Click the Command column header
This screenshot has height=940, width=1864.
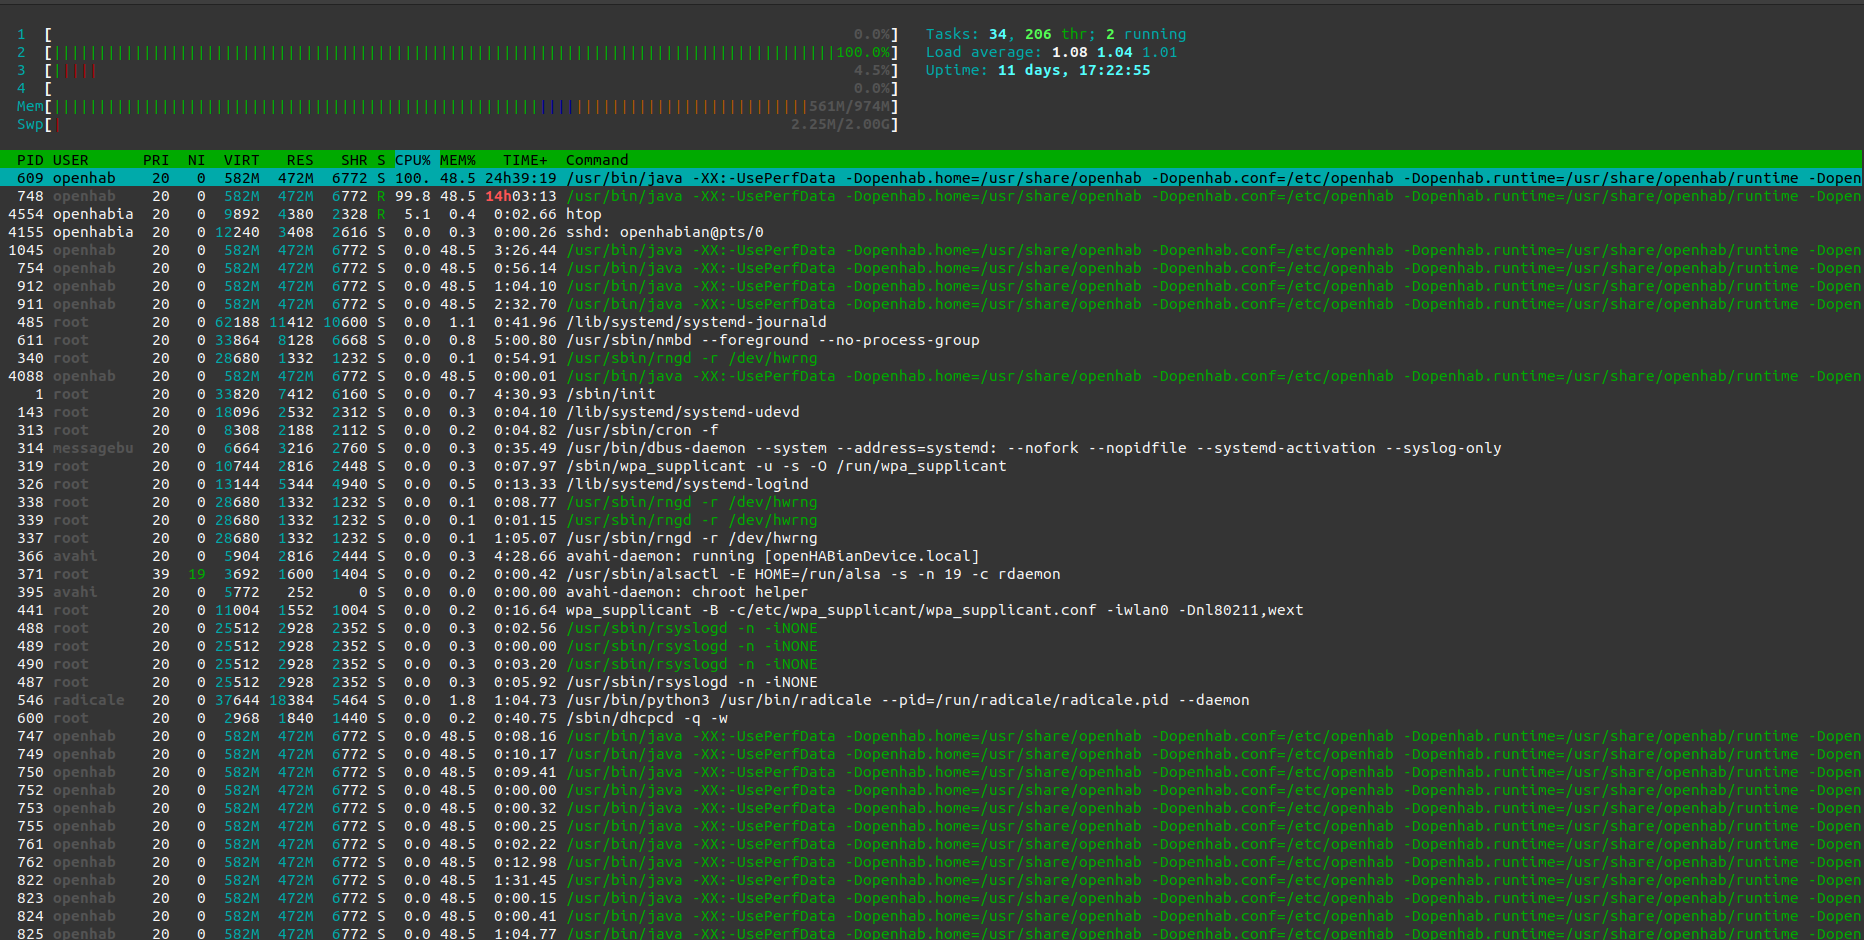pyautogui.click(x=597, y=160)
